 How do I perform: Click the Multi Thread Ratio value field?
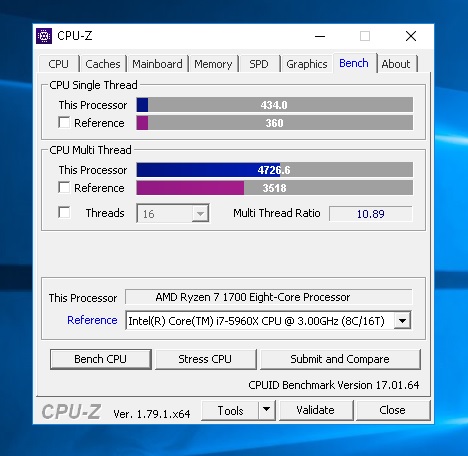coord(371,214)
